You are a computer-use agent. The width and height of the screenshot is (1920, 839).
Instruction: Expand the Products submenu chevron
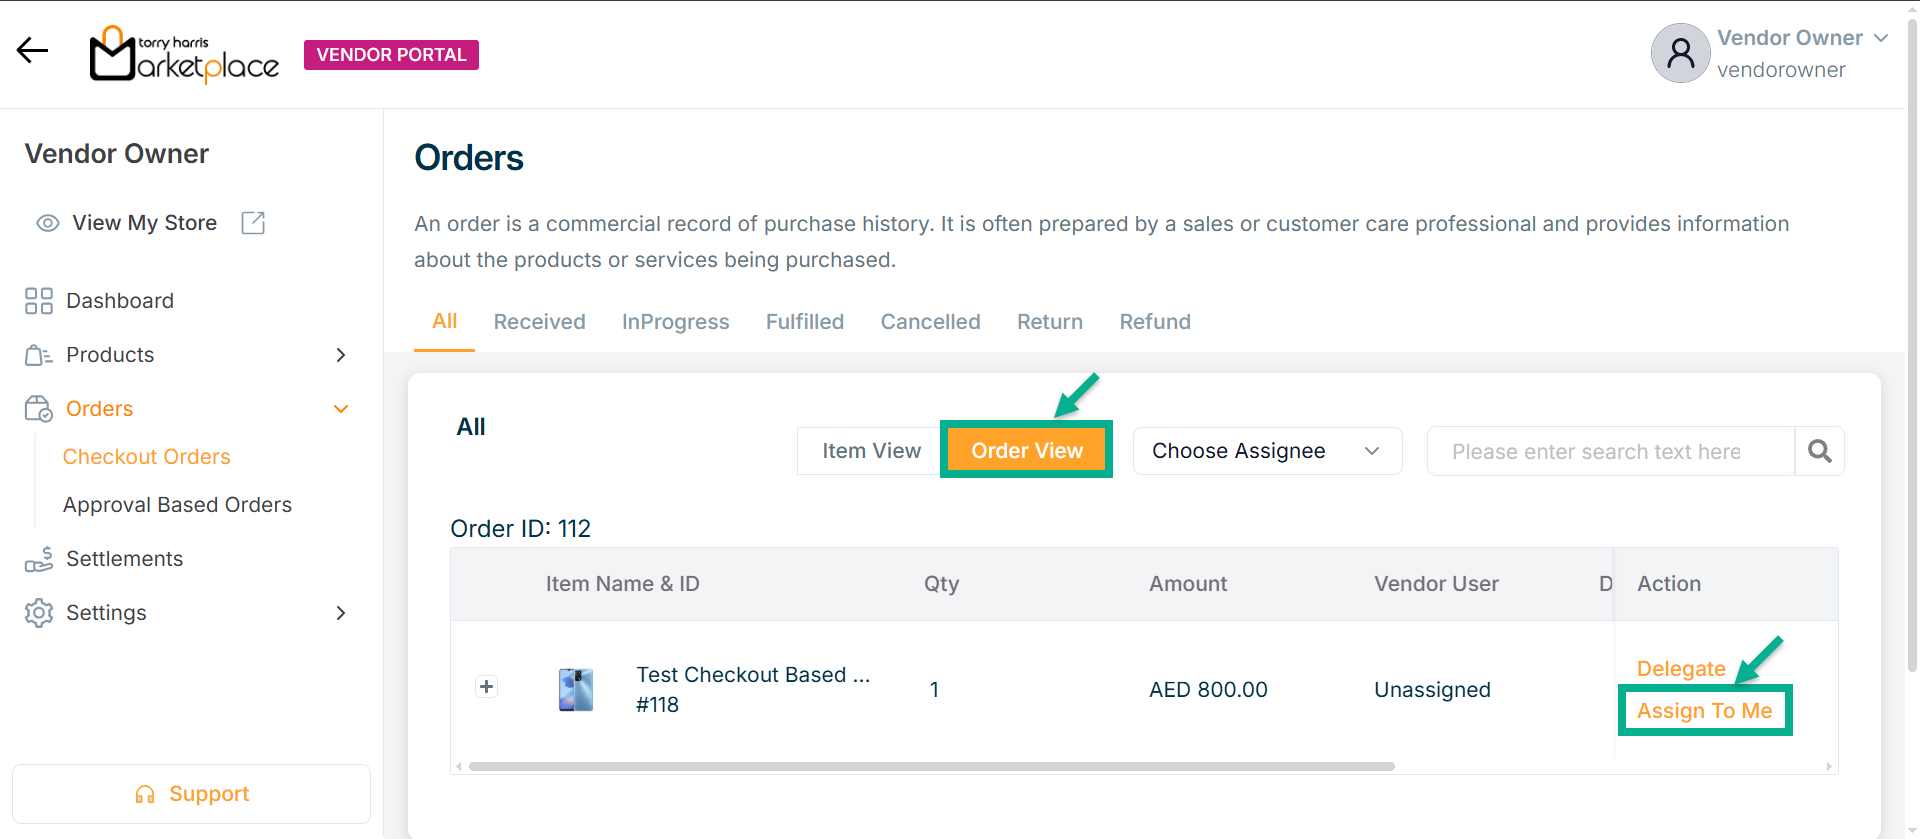click(x=341, y=355)
